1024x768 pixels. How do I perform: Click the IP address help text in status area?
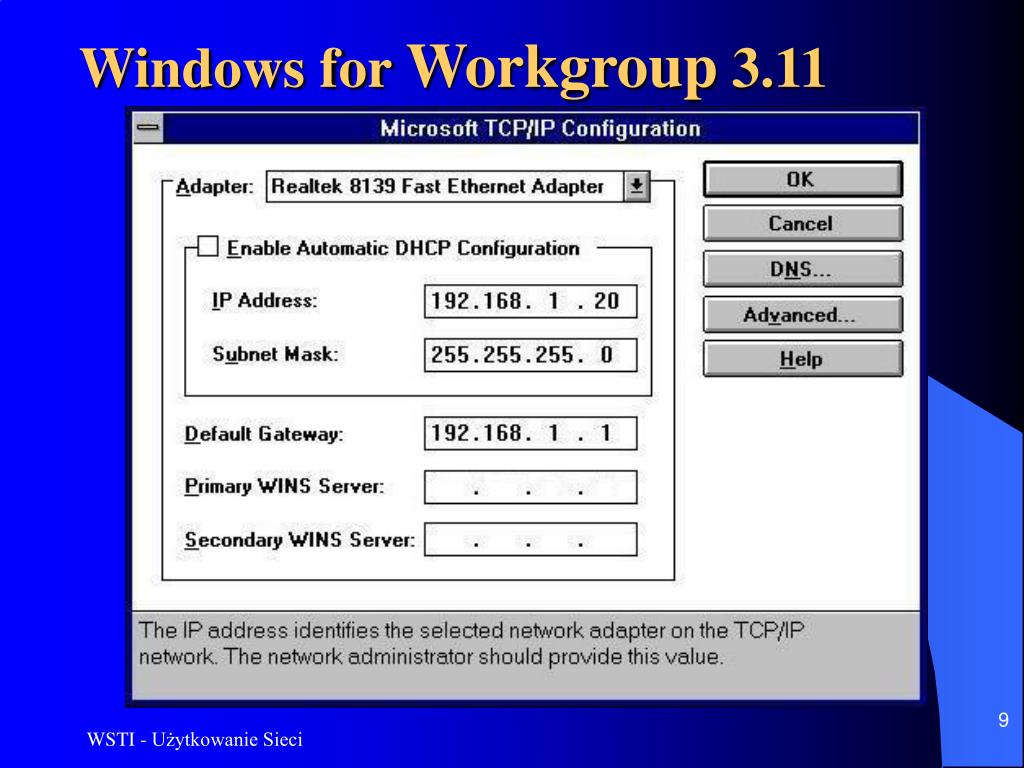click(x=471, y=643)
